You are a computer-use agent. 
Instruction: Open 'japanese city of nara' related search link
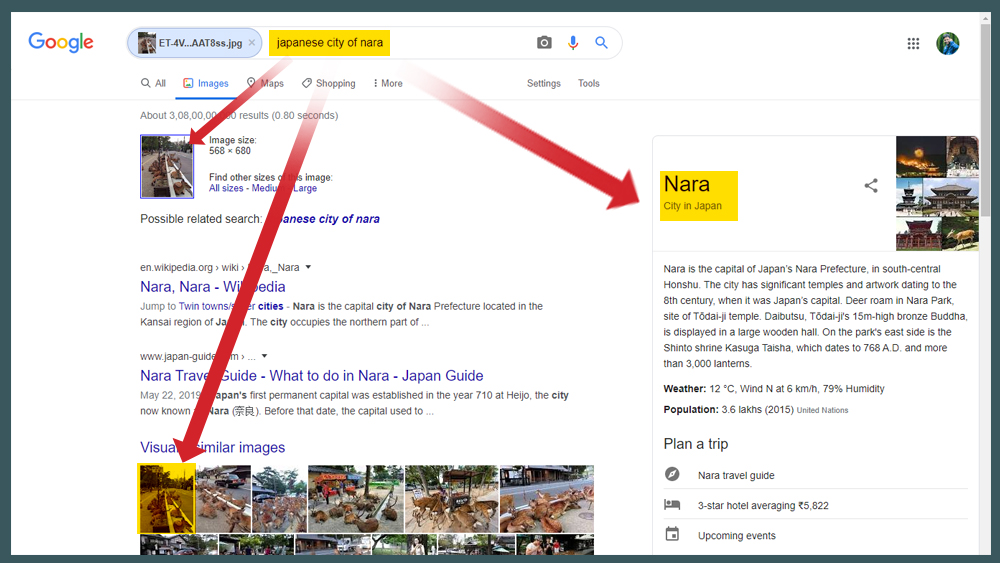click(323, 219)
